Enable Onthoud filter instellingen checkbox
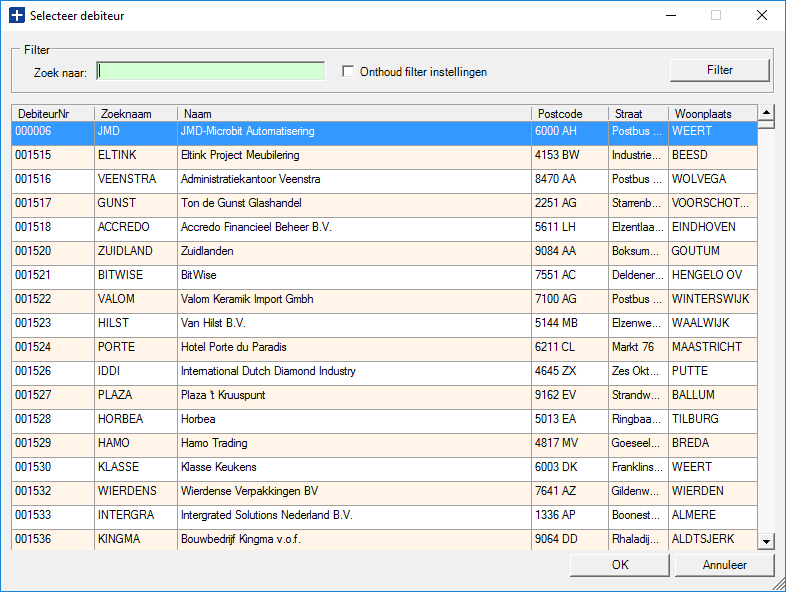The image size is (786, 592). click(348, 71)
